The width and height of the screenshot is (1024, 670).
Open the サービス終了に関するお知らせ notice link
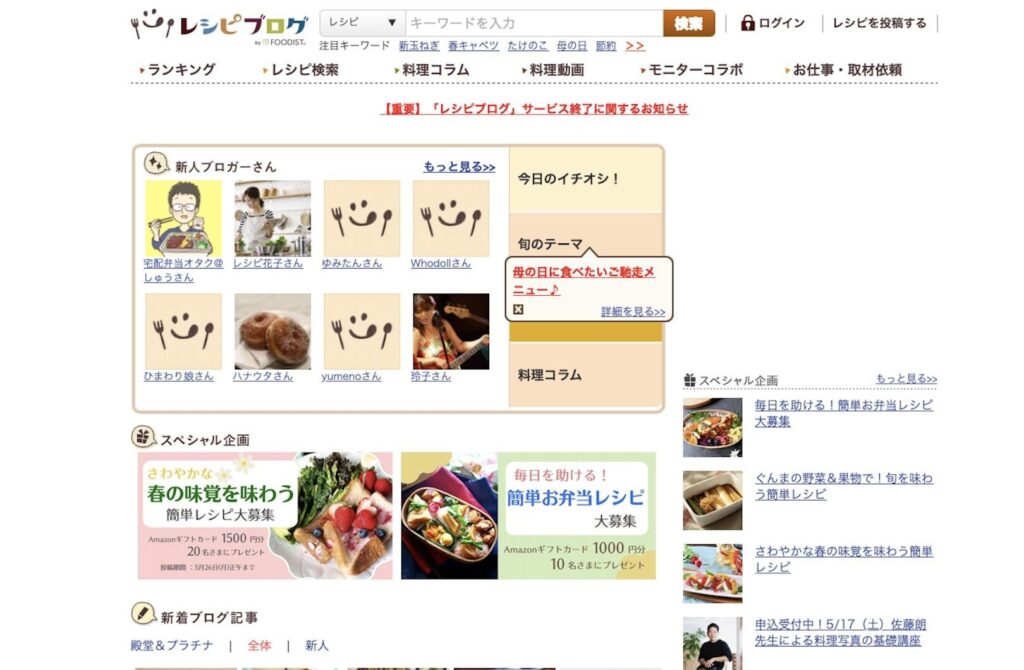click(534, 109)
